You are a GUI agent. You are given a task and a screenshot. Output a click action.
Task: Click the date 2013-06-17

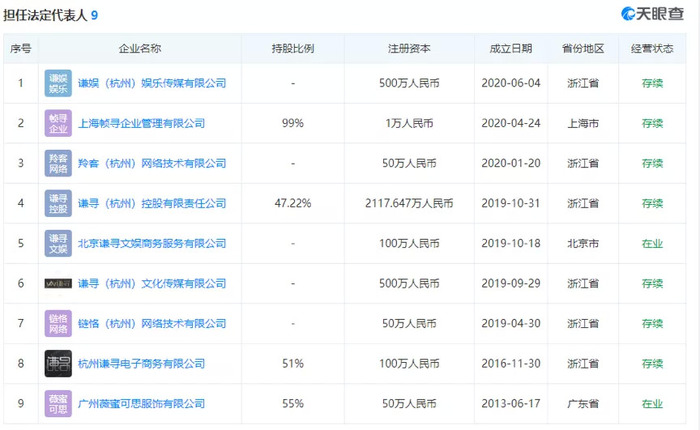click(511, 404)
